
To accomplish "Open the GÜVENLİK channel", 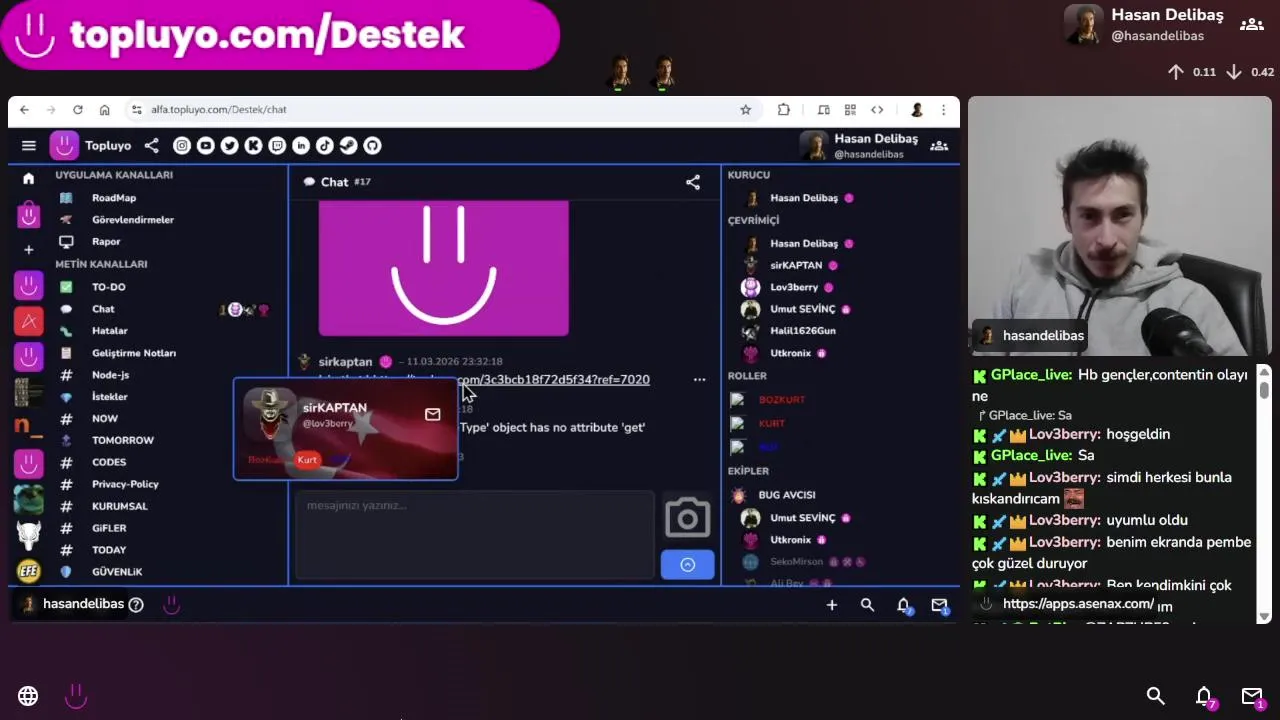I will (x=117, y=572).
